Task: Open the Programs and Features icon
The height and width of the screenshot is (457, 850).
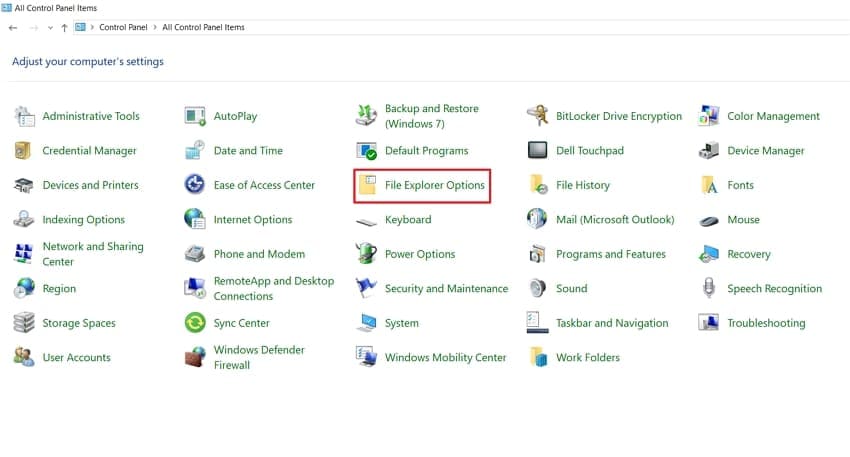Action: coord(537,254)
